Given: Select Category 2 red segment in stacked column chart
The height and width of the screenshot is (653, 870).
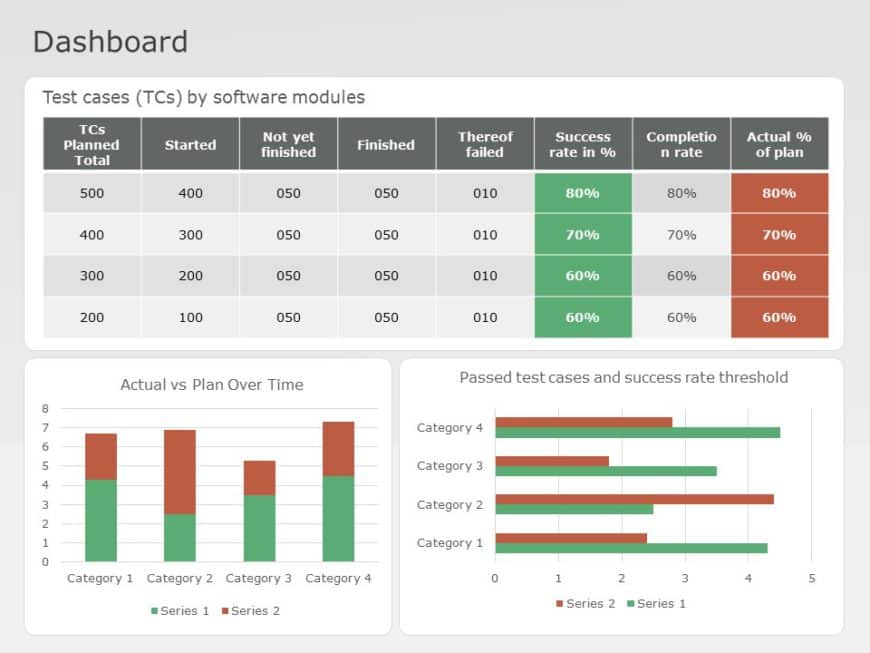Looking at the screenshot, I should pos(180,472).
